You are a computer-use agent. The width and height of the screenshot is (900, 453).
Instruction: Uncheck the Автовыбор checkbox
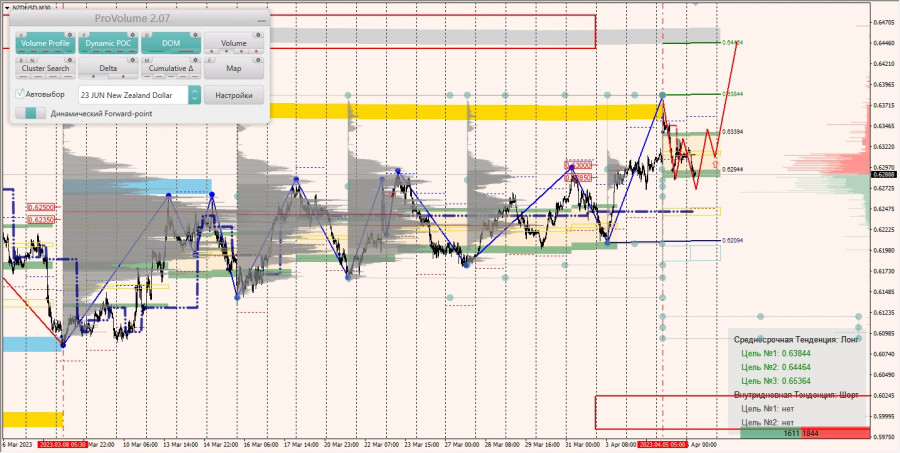pyautogui.click(x=21, y=94)
